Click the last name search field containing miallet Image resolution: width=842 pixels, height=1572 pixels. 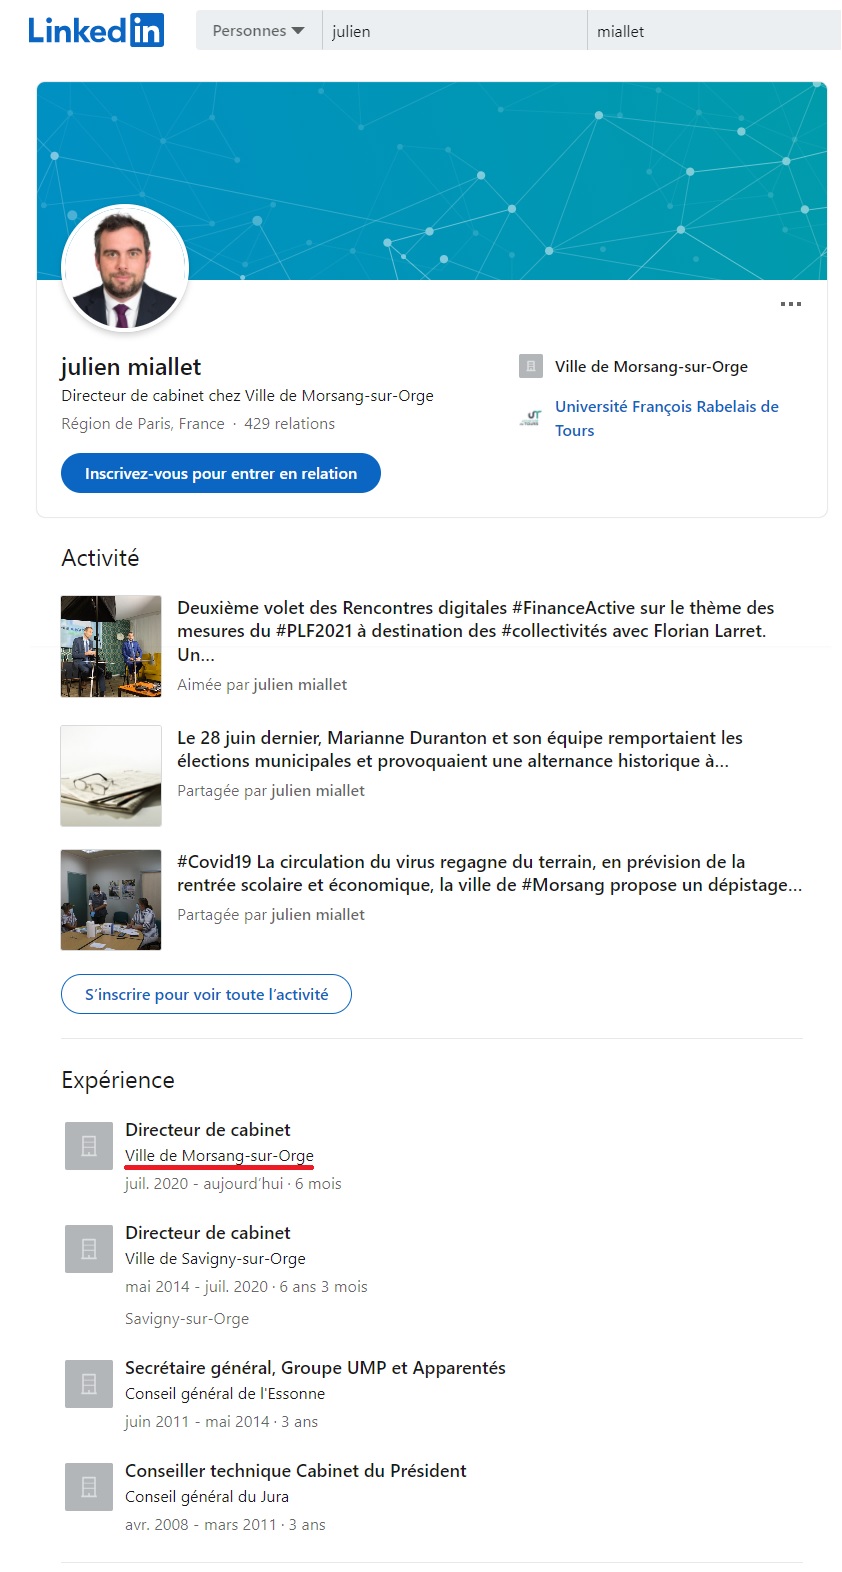(714, 31)
